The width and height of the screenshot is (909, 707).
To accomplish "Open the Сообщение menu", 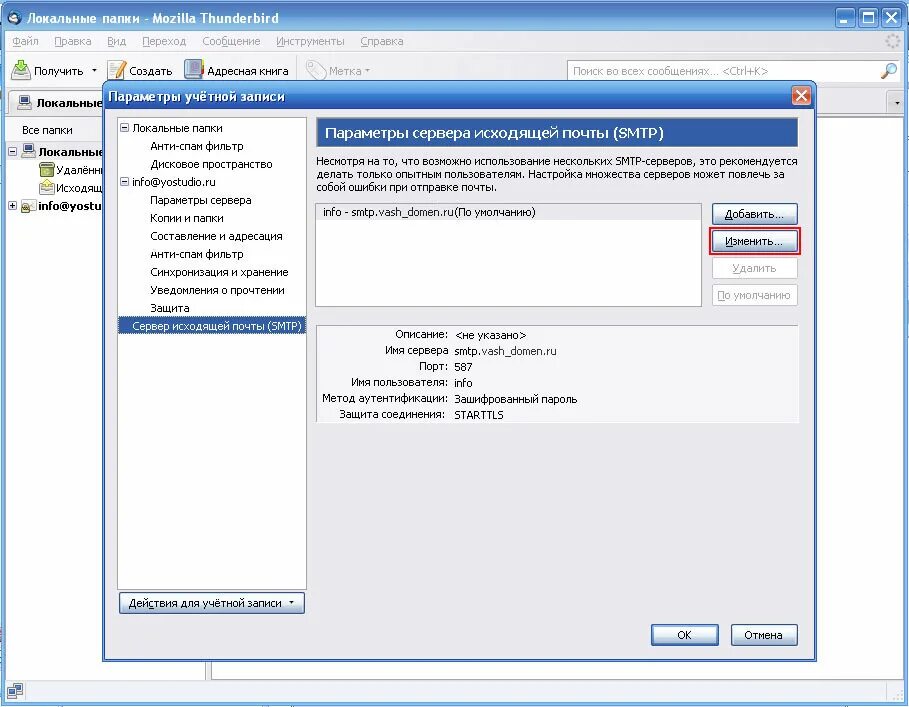I will pos(231,41).
